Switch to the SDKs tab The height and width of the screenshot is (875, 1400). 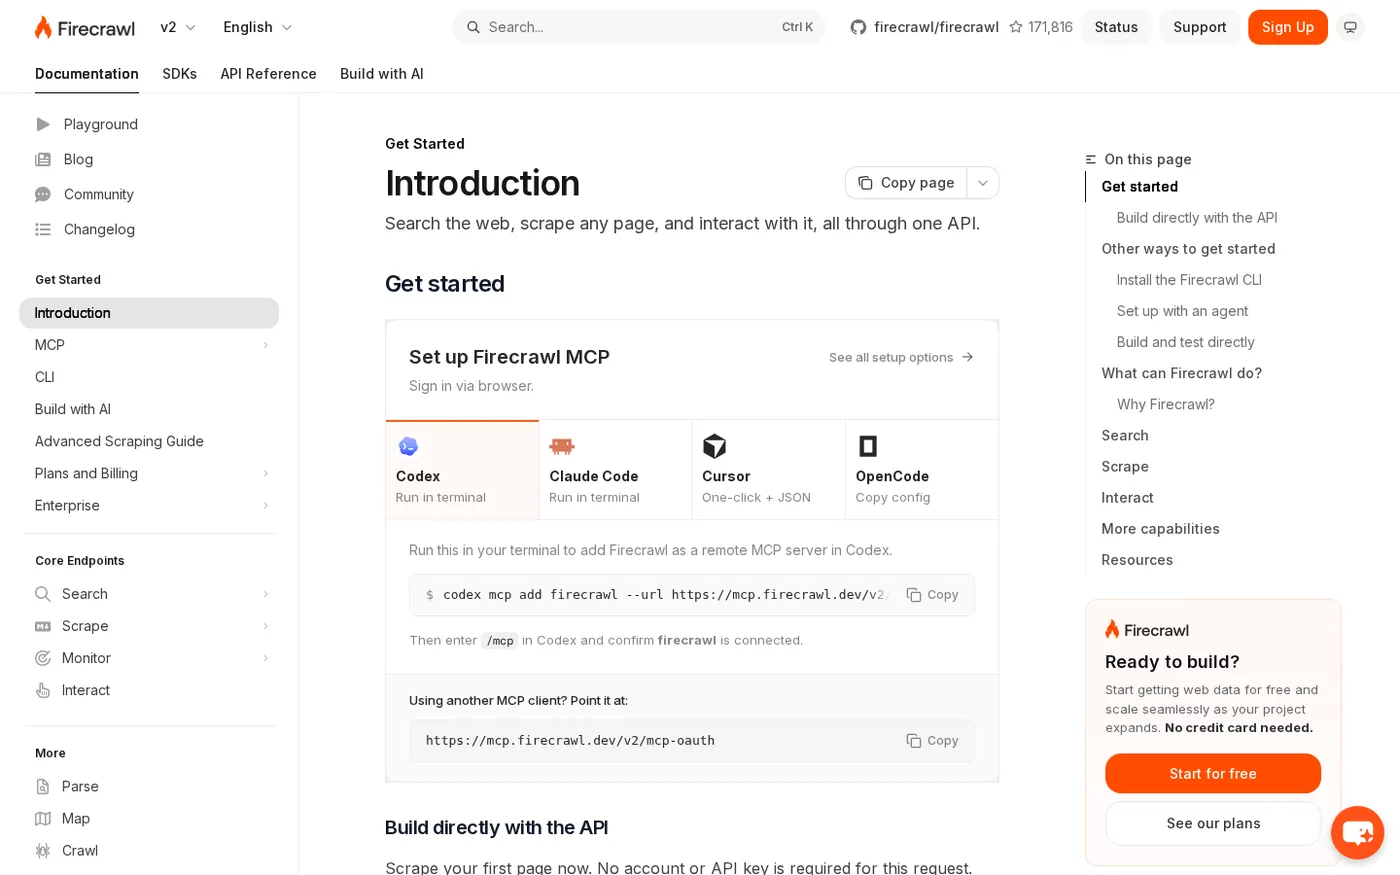tap(180, 74)
